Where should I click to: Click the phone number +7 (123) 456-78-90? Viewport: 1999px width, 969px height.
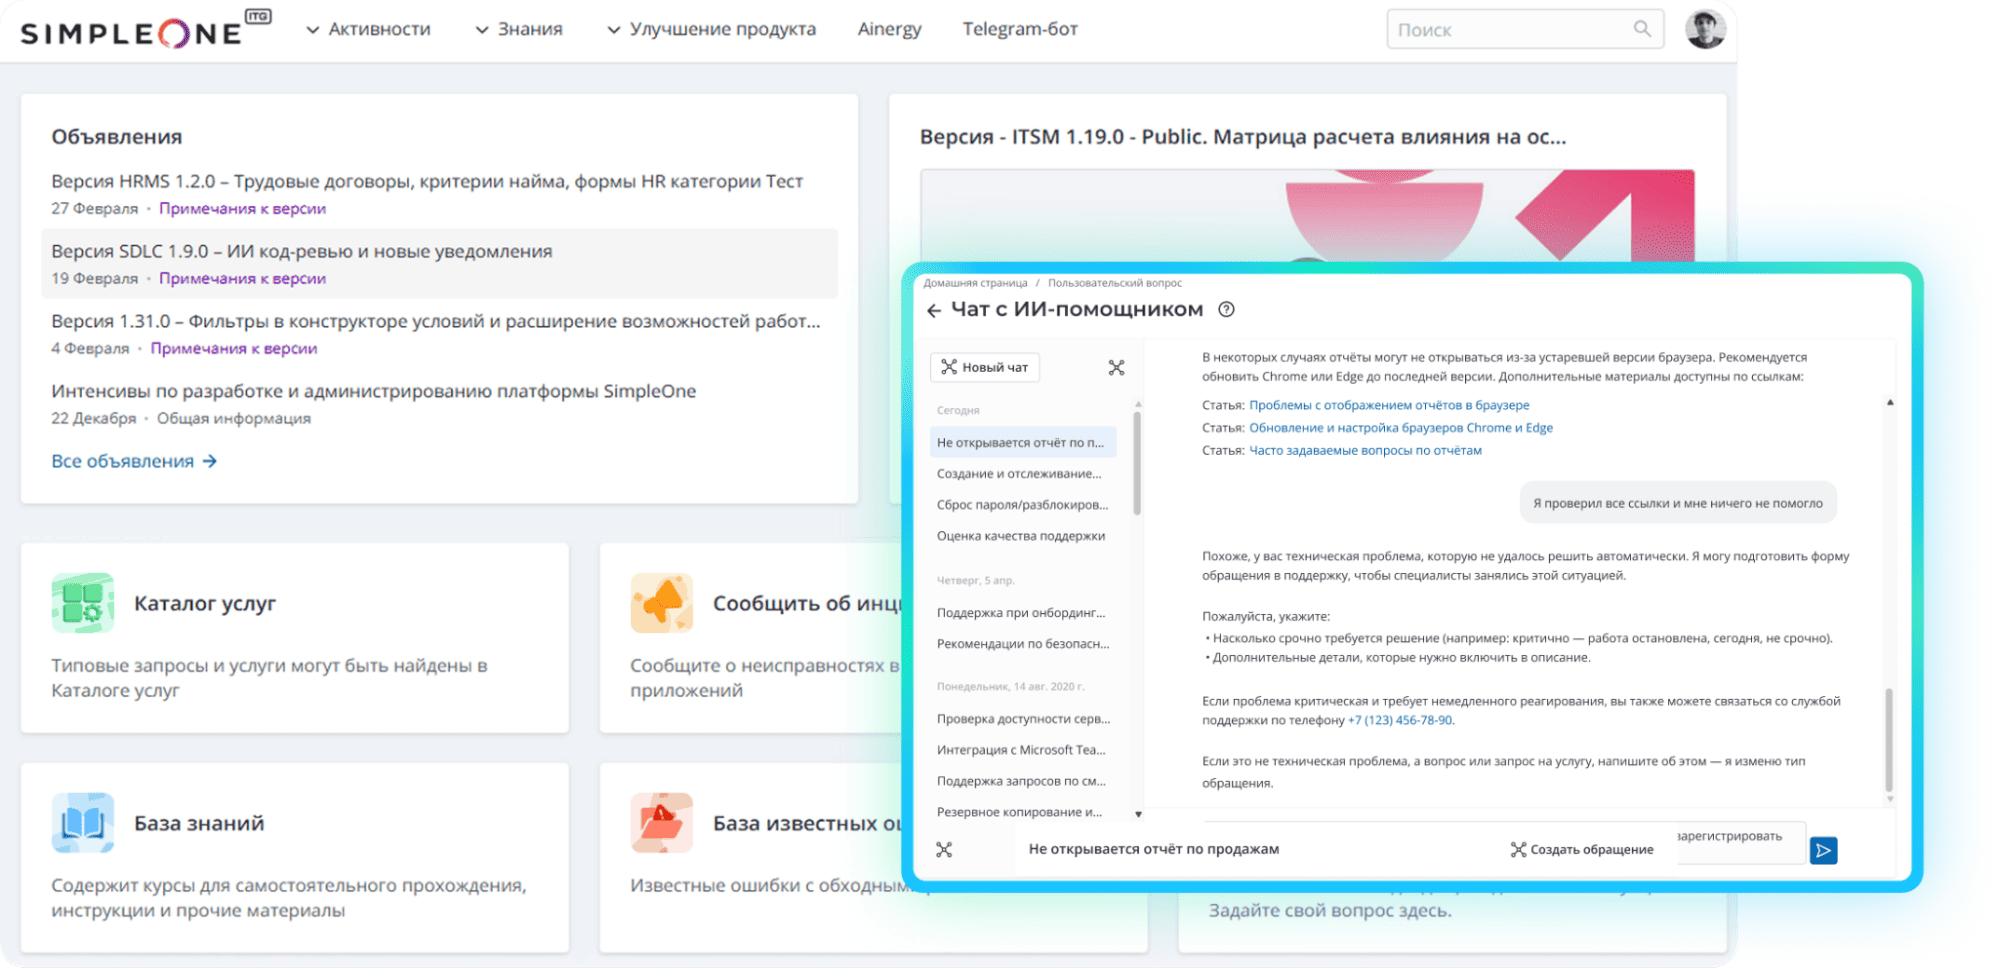click(x=1400, y=720)
